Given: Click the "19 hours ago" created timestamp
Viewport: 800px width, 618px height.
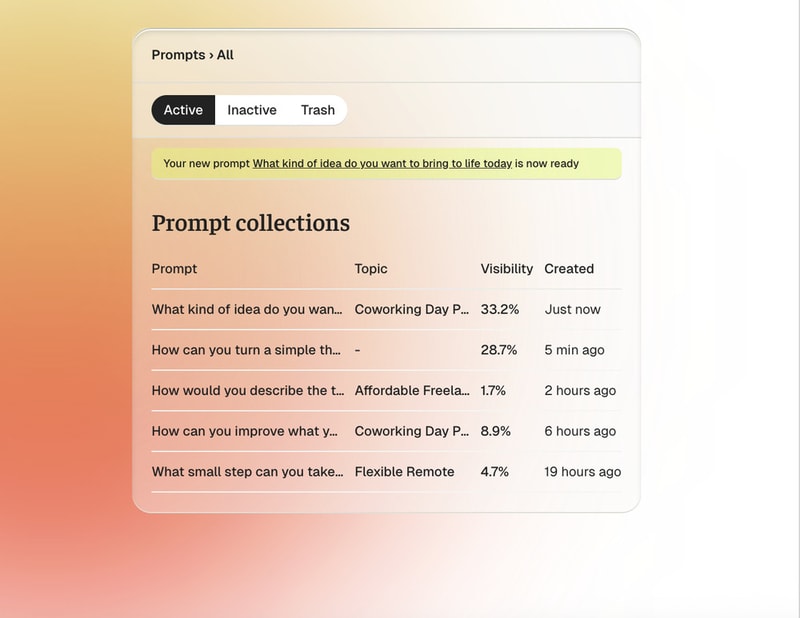Looking at the screenshot, I should tap(582, 472).
